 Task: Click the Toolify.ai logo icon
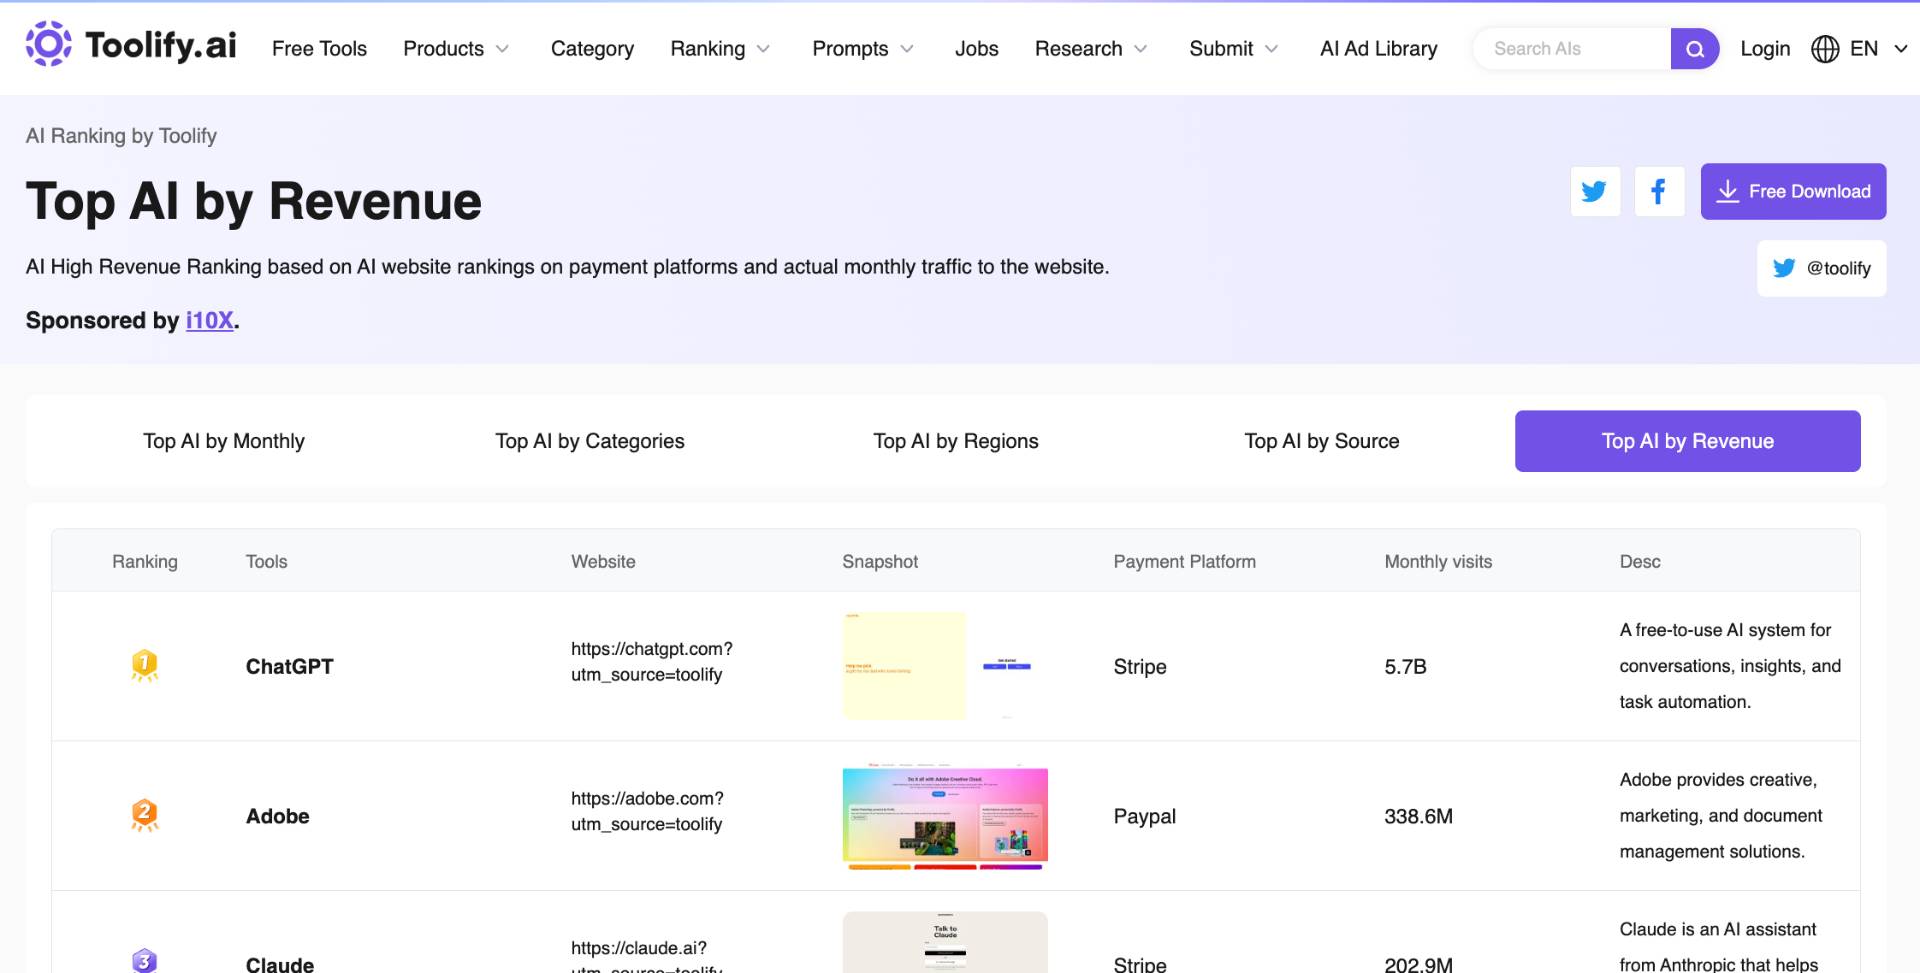[48, 45]
